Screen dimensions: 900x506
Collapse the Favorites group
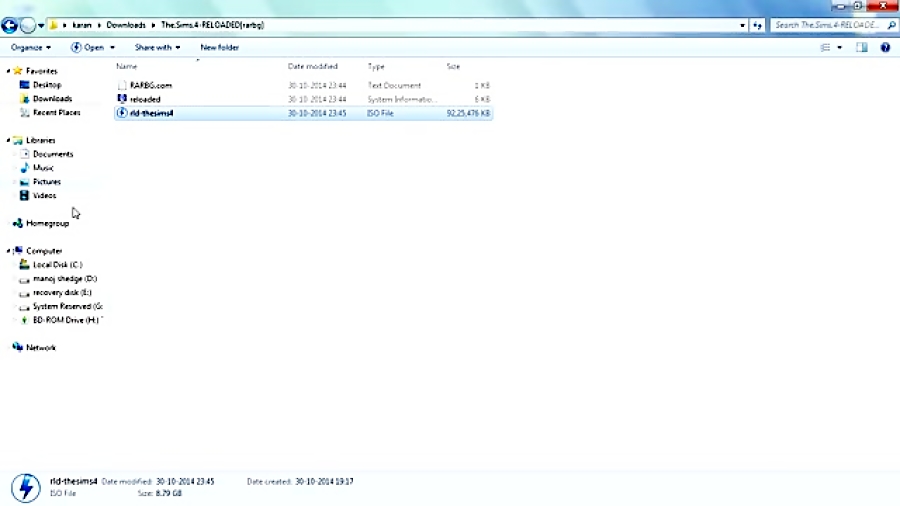8,71
